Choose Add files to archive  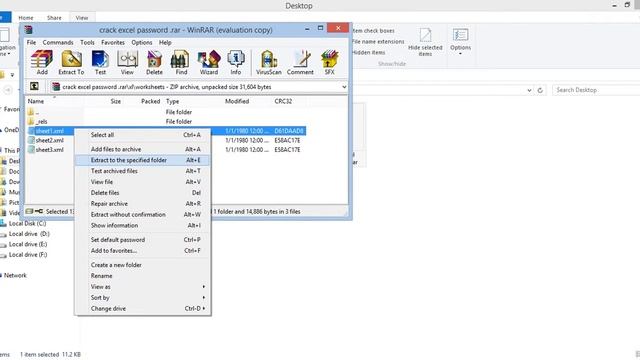pyautogui.click(x=142, y=149)
